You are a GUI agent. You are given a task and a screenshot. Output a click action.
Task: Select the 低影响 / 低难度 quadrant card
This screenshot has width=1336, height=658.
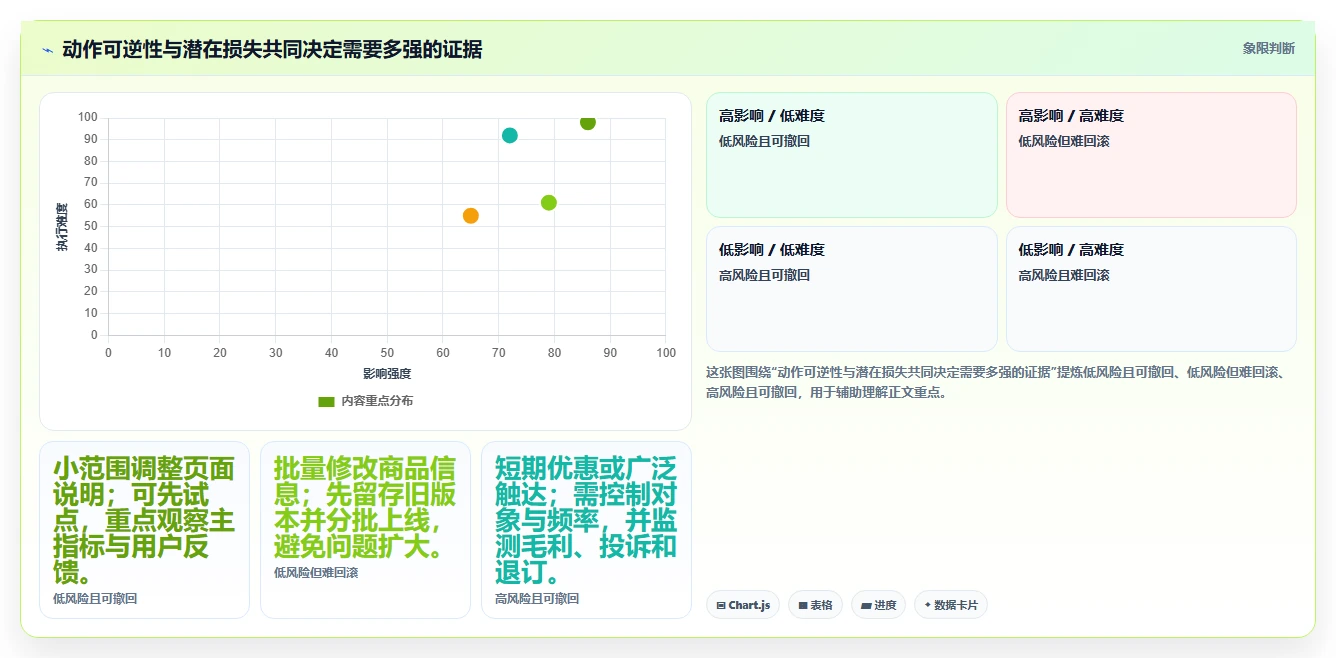click(852, 289)
